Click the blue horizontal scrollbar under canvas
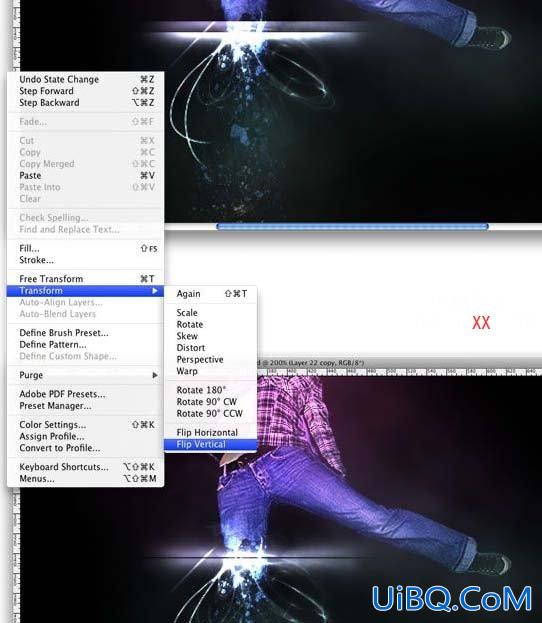The image size is (542, 623). (352, 226)
